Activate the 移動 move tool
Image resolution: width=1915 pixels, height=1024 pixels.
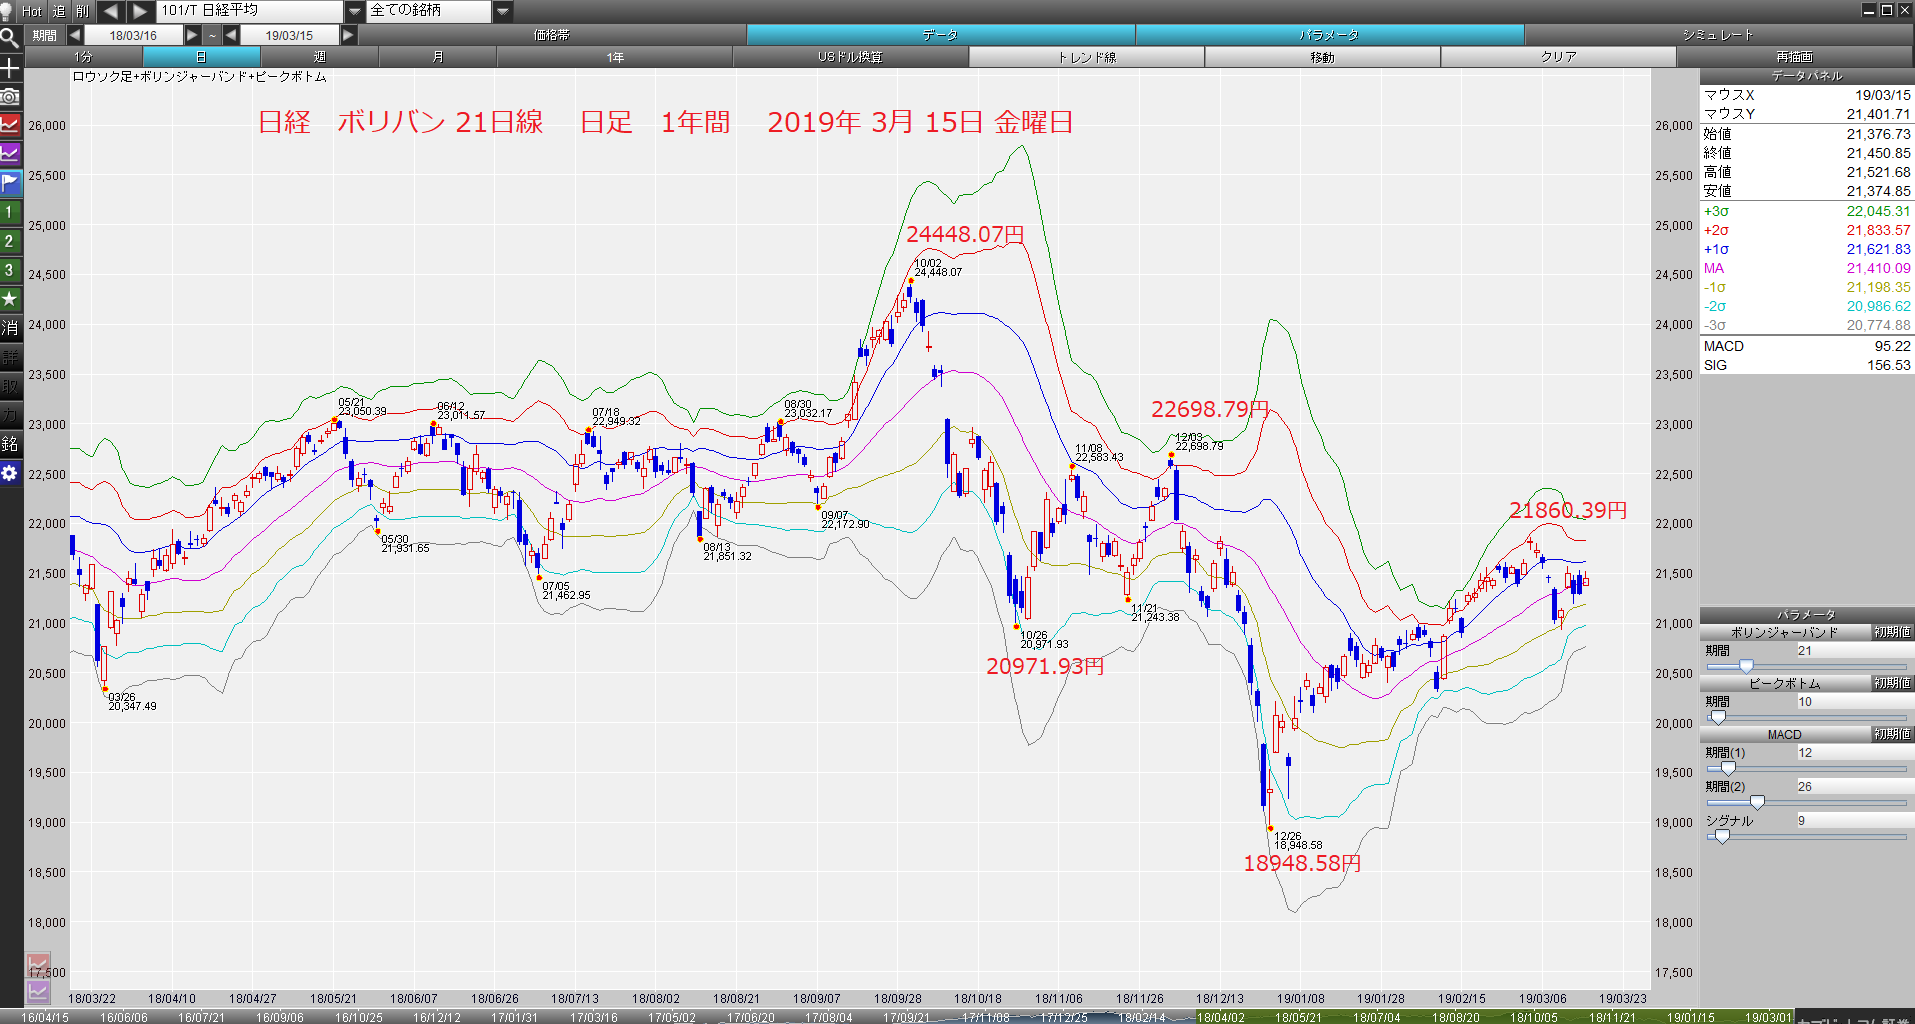pos(1323,57)
